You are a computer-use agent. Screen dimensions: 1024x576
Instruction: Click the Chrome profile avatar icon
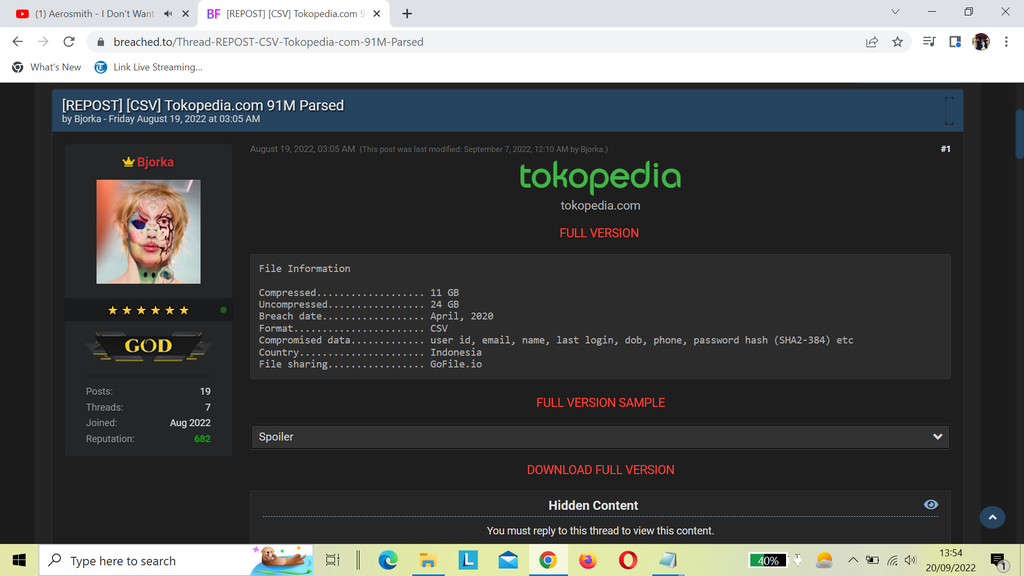click(979, 41)
